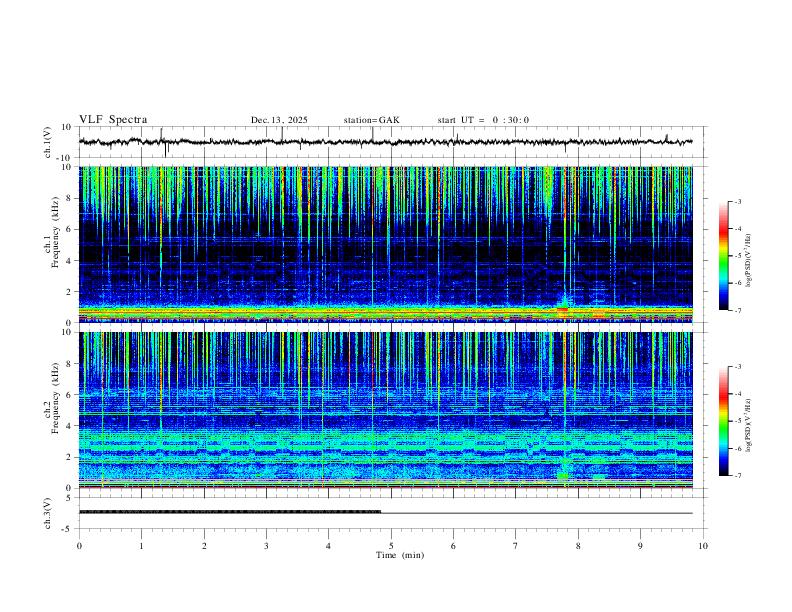Click time axis tick label '5'

(x=391, y=546)
